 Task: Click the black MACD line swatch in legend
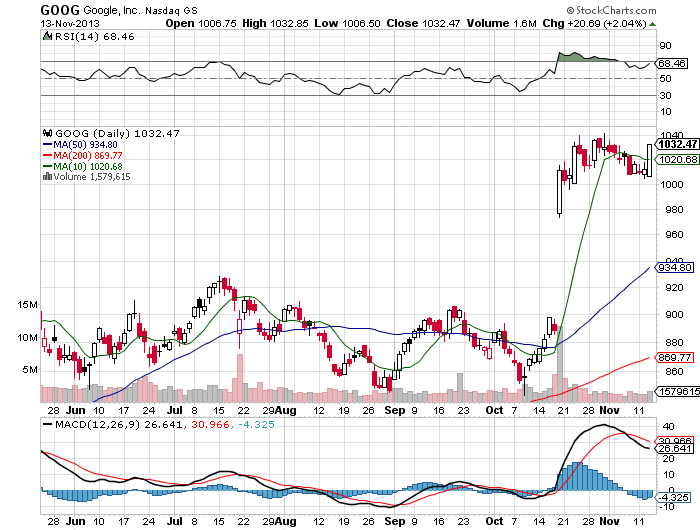coord(47,424)
